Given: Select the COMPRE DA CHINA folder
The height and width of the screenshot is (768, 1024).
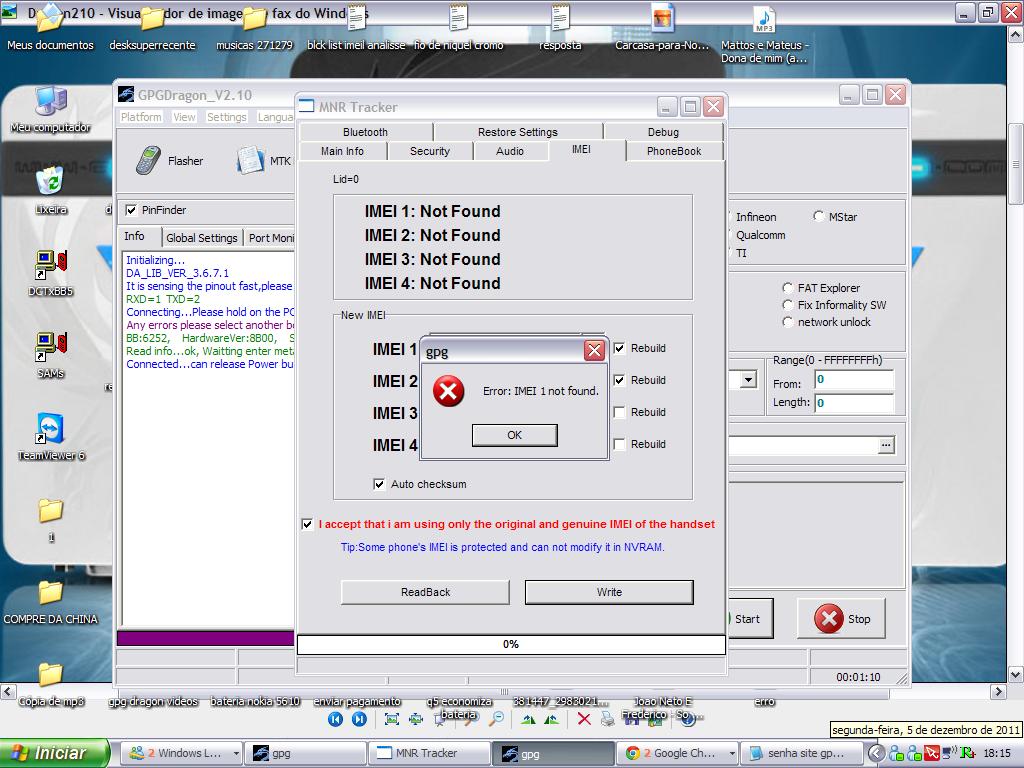Looking at the screenshot, I should [50, 593].
